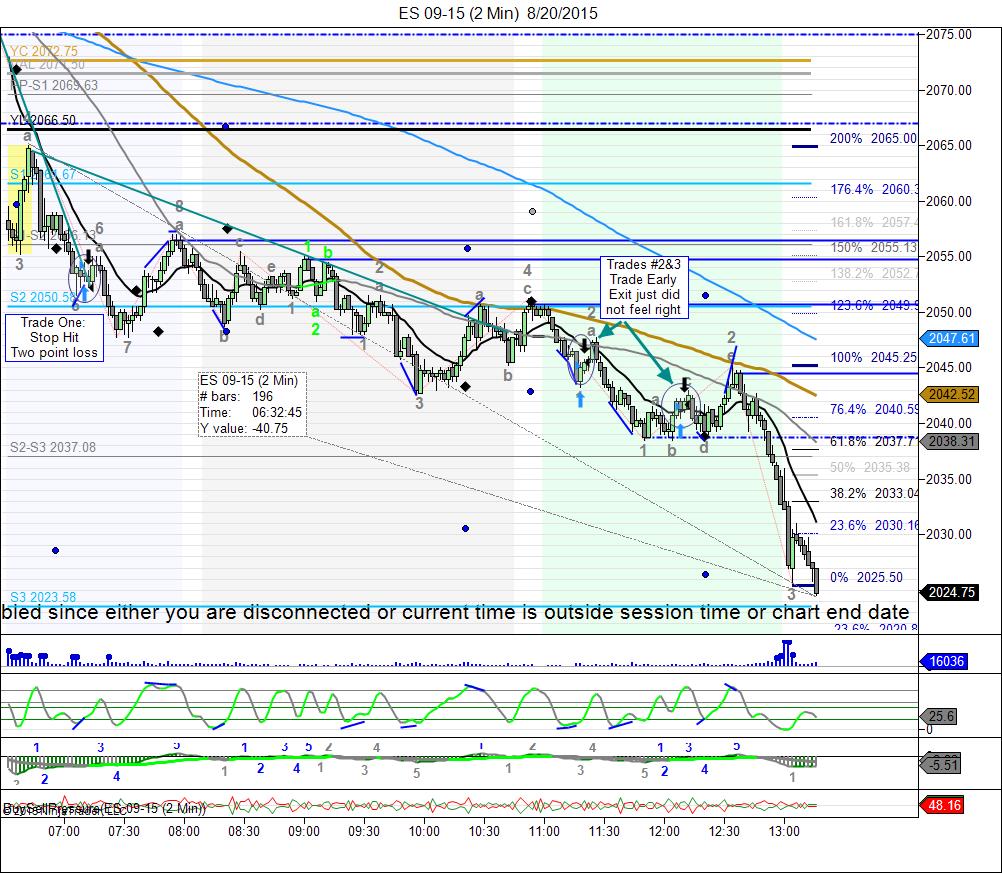Click the BuySellPressure indicator panel label
This screenshot has height=873, width=1002.
(105, 808)
